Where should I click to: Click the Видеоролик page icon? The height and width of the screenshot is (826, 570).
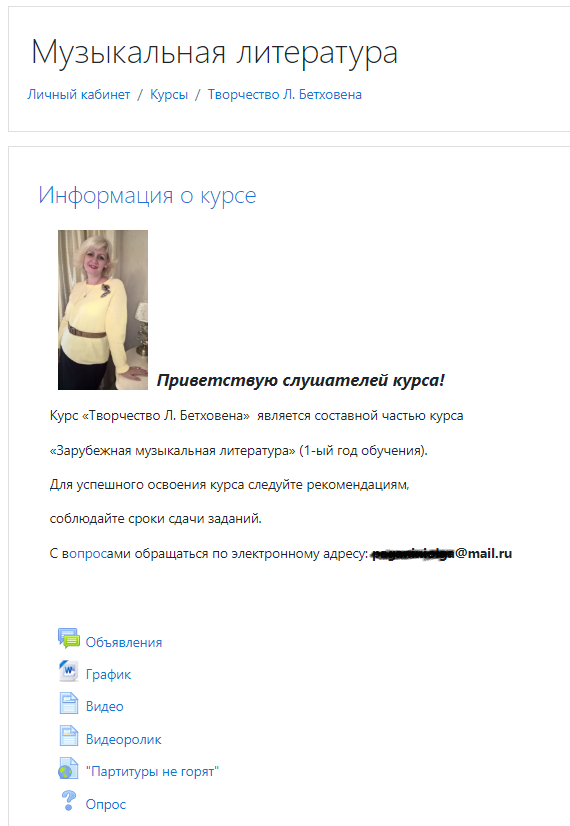(68, 736)
